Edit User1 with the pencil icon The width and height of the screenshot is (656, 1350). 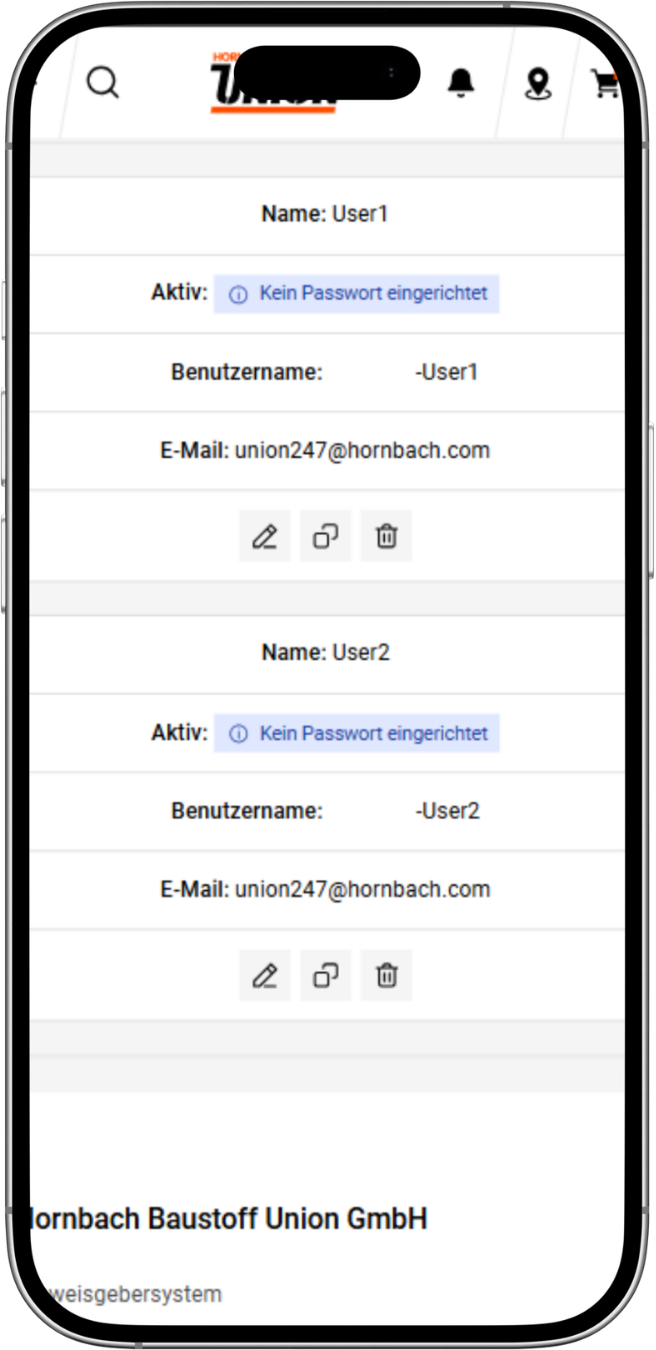[x=265, y=536]
